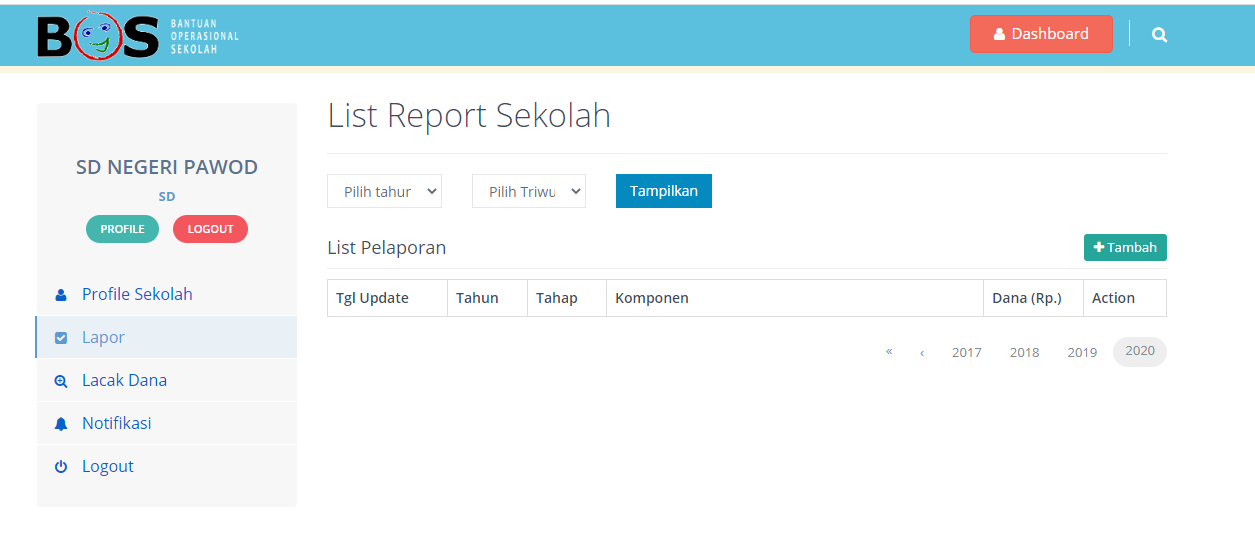Click the blue SD label under school name
This screenshot has height=560, width=1255.
point(167,197)
